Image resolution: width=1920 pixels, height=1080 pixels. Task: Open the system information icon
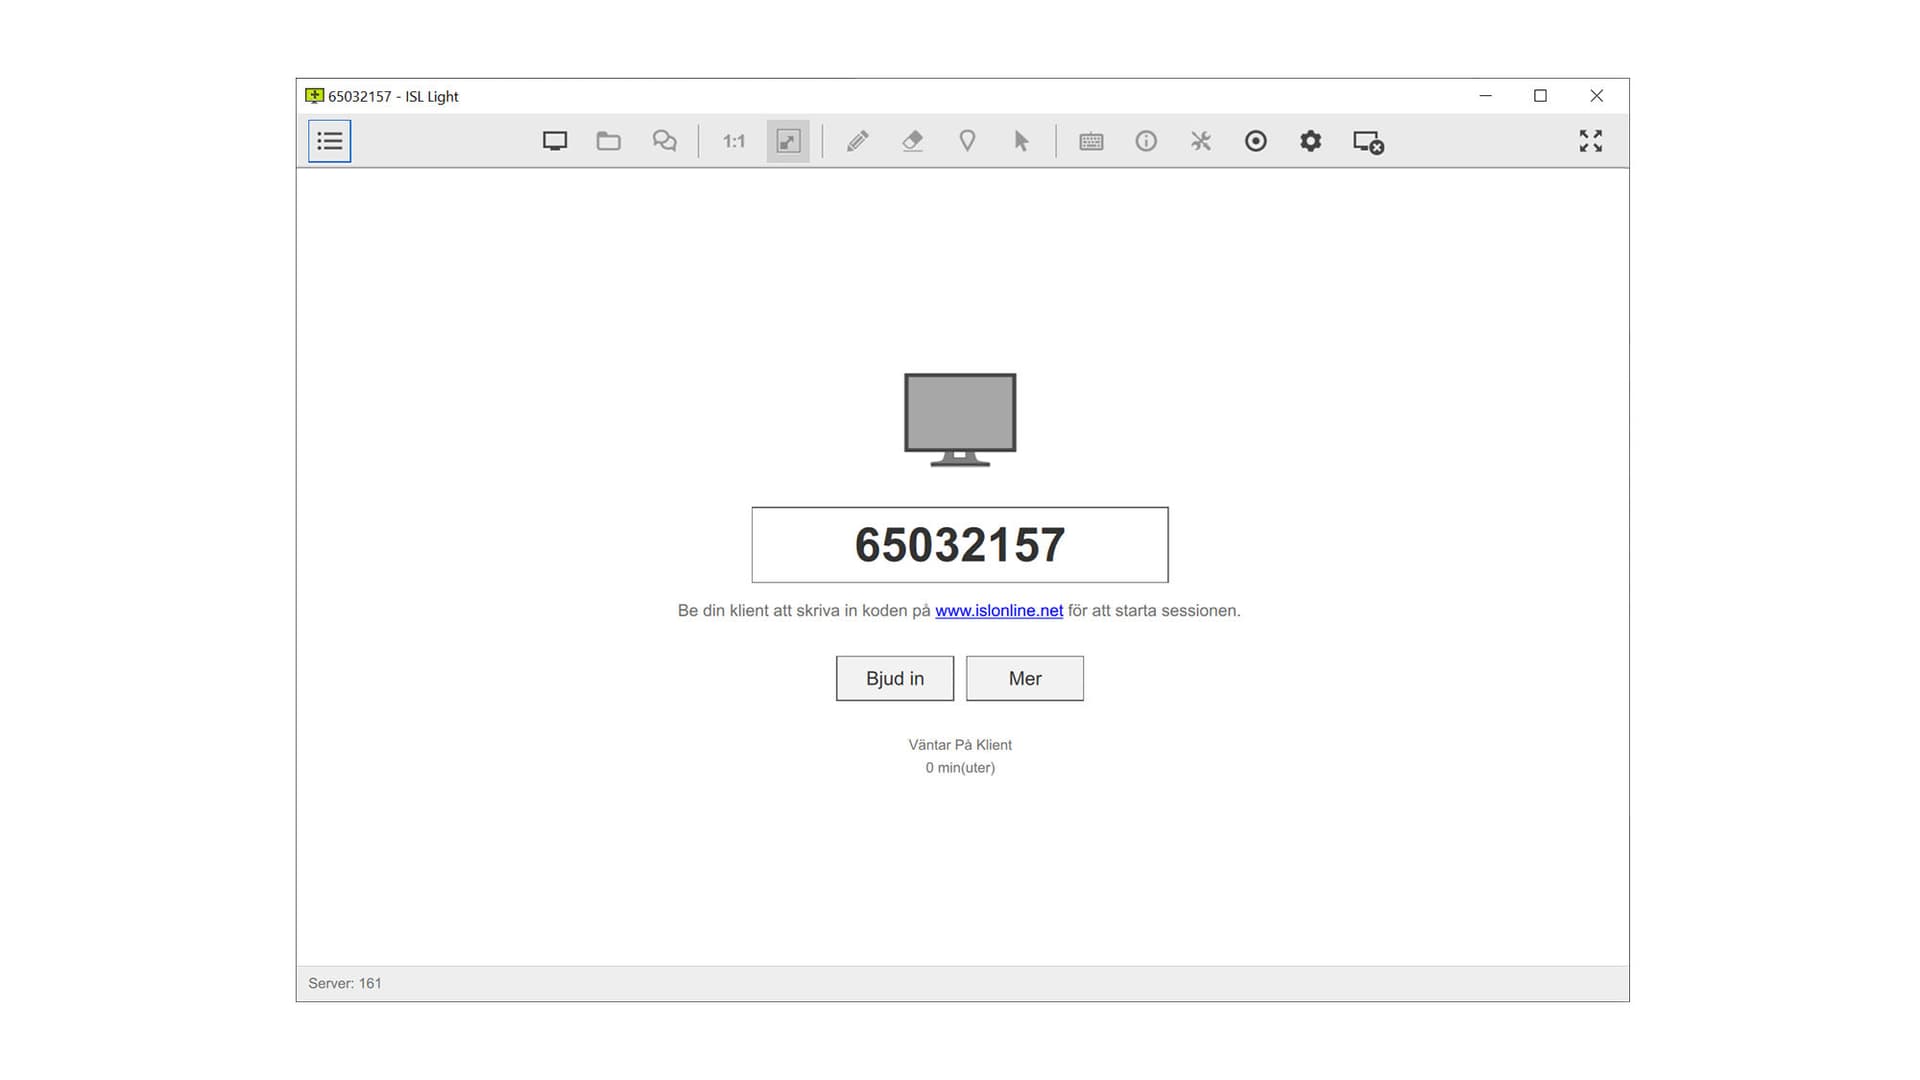(1146, 141)
